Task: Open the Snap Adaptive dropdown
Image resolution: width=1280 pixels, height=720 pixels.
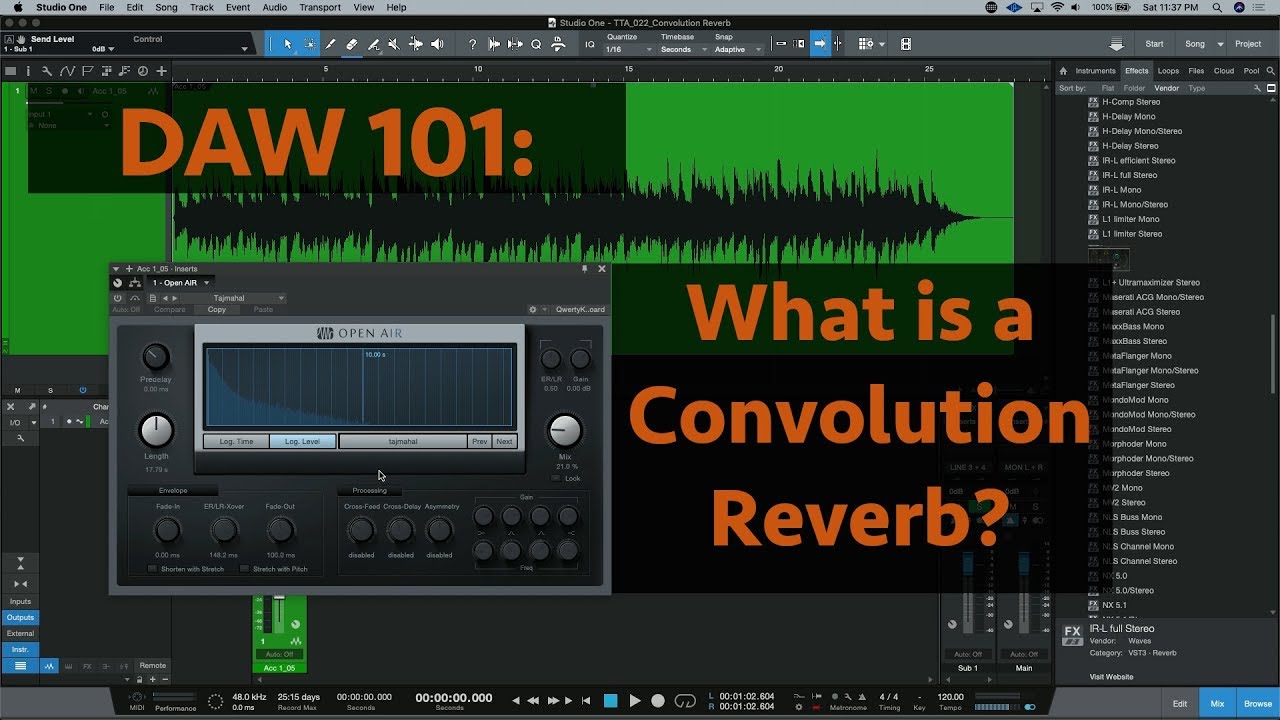Action: (737, 49)
